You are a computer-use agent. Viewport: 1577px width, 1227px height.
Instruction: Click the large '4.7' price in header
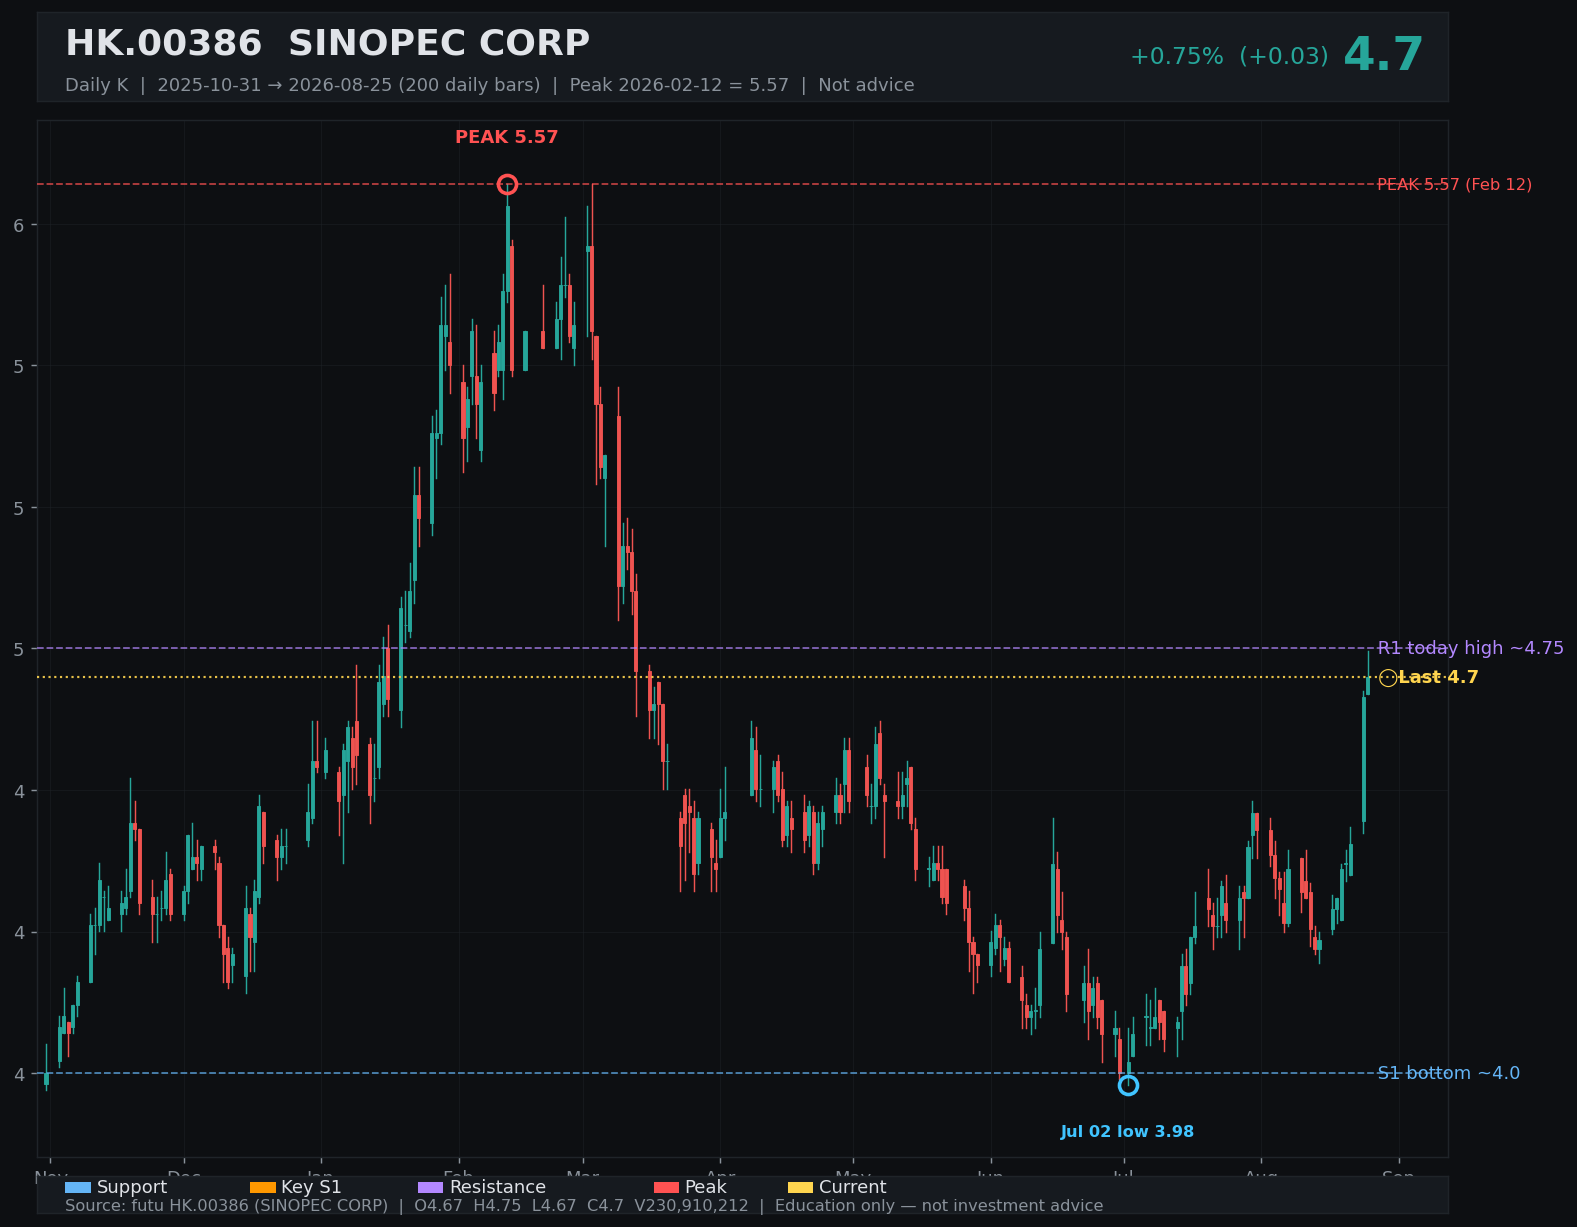pyautogui.click(x=1383, y=55)
